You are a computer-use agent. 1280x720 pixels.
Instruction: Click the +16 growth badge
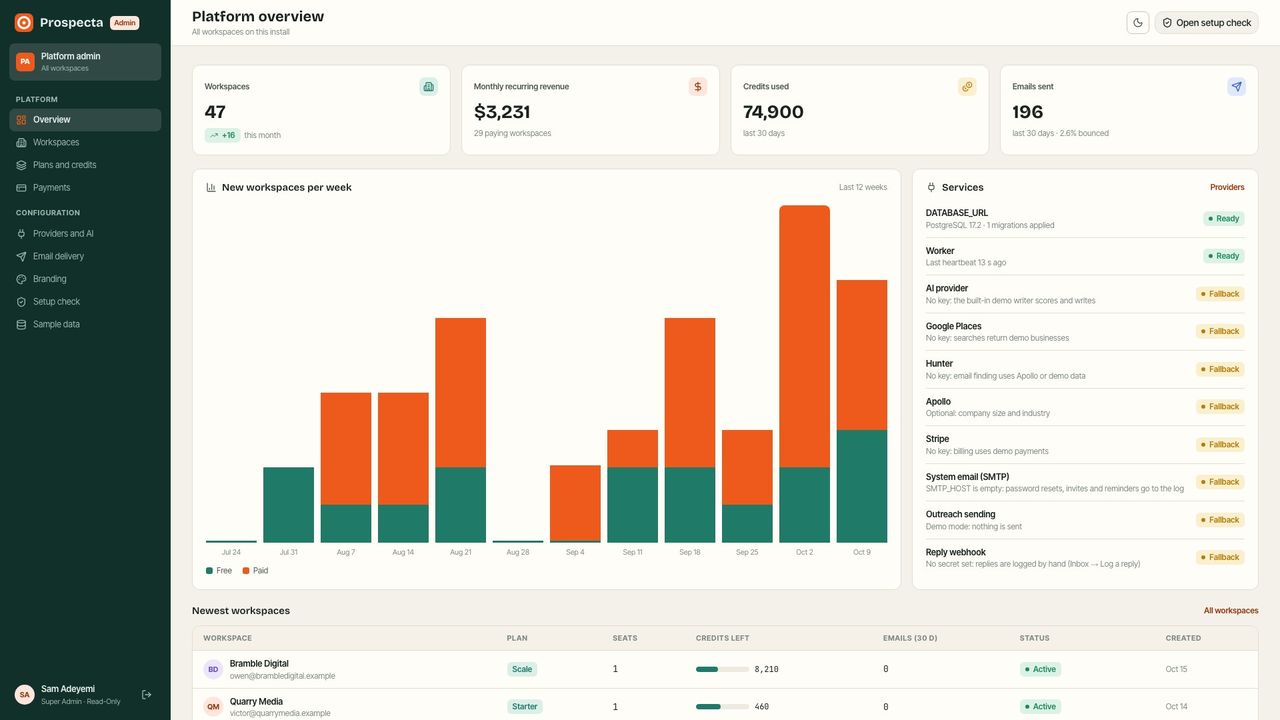pyautogui.click(x=222, y=135)
